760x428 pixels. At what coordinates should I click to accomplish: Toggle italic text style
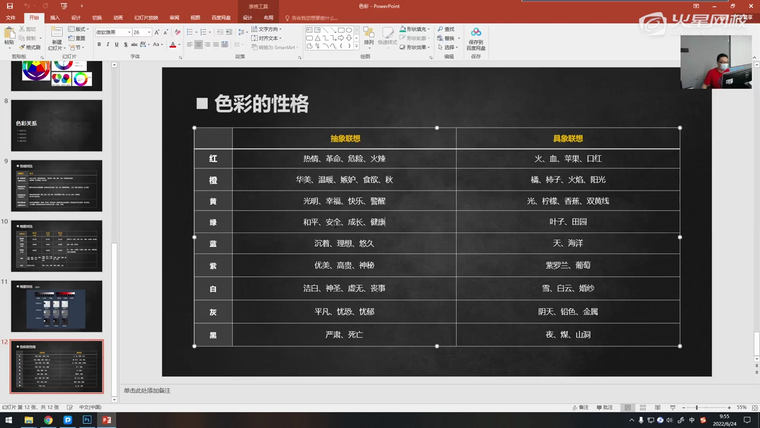[x=108, y=45]
